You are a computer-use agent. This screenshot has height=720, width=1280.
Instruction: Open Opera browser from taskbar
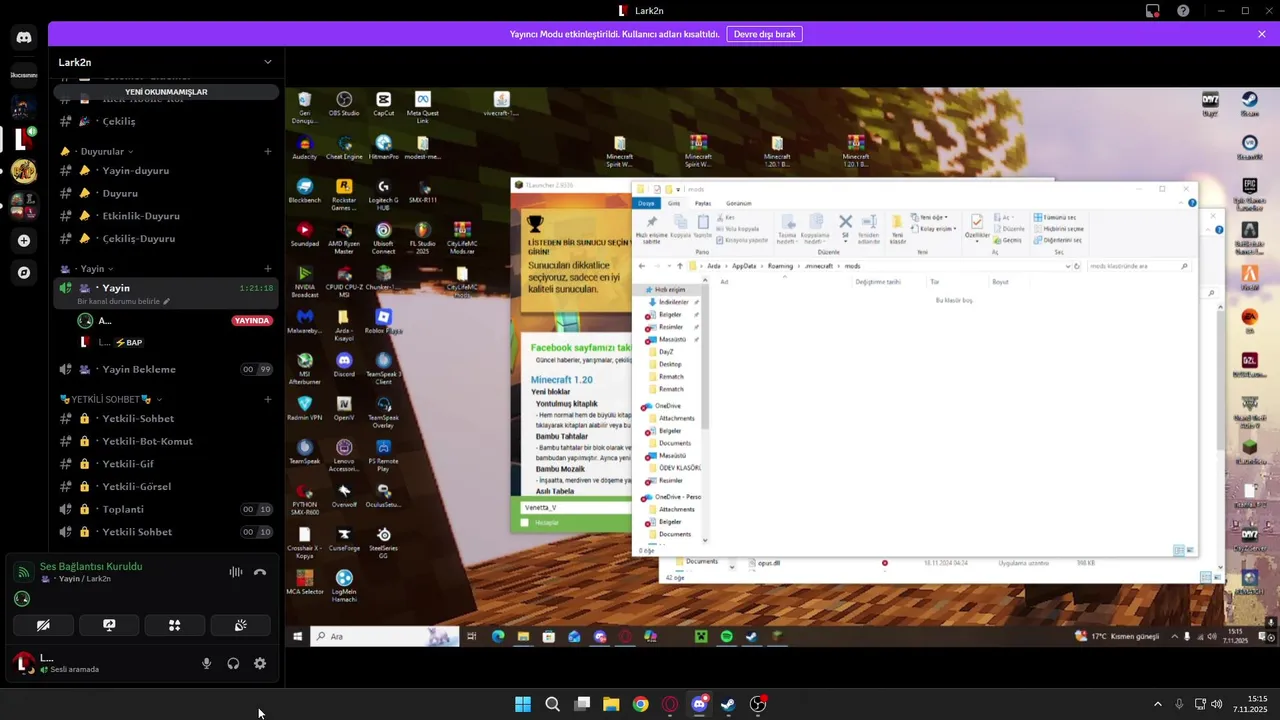click(x=670, y=704)
